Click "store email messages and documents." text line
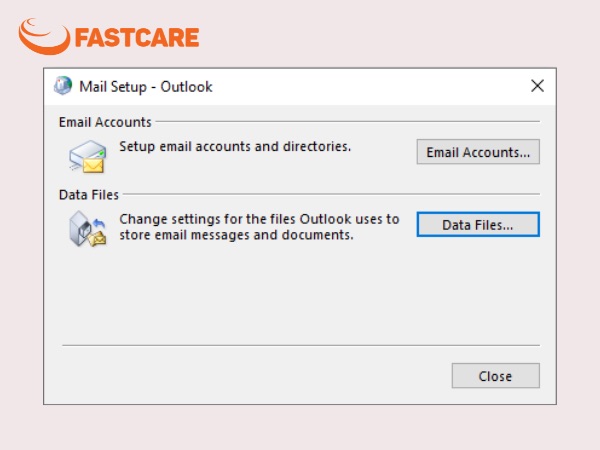 coord(236,235)
